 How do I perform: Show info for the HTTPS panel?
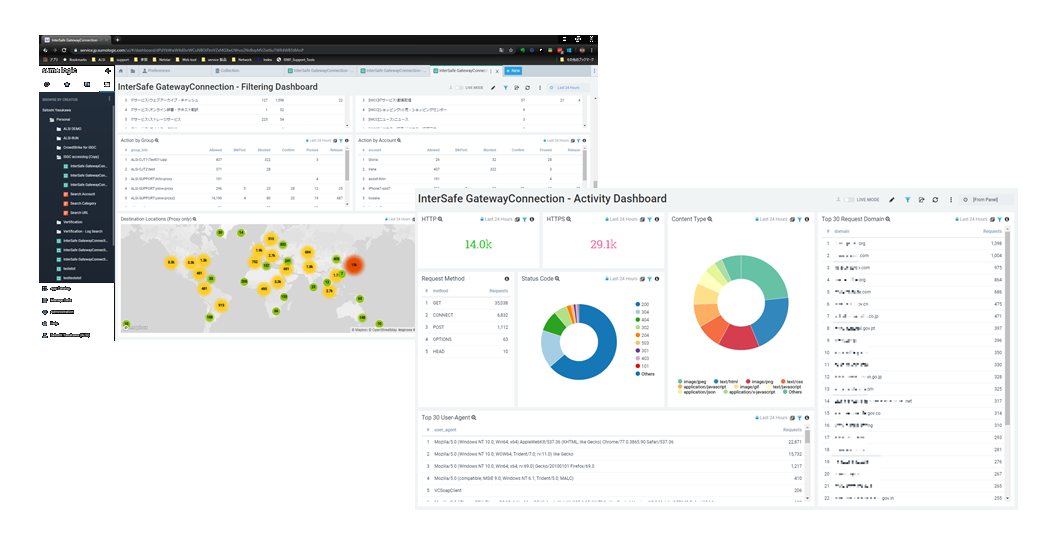coord(657,219)
